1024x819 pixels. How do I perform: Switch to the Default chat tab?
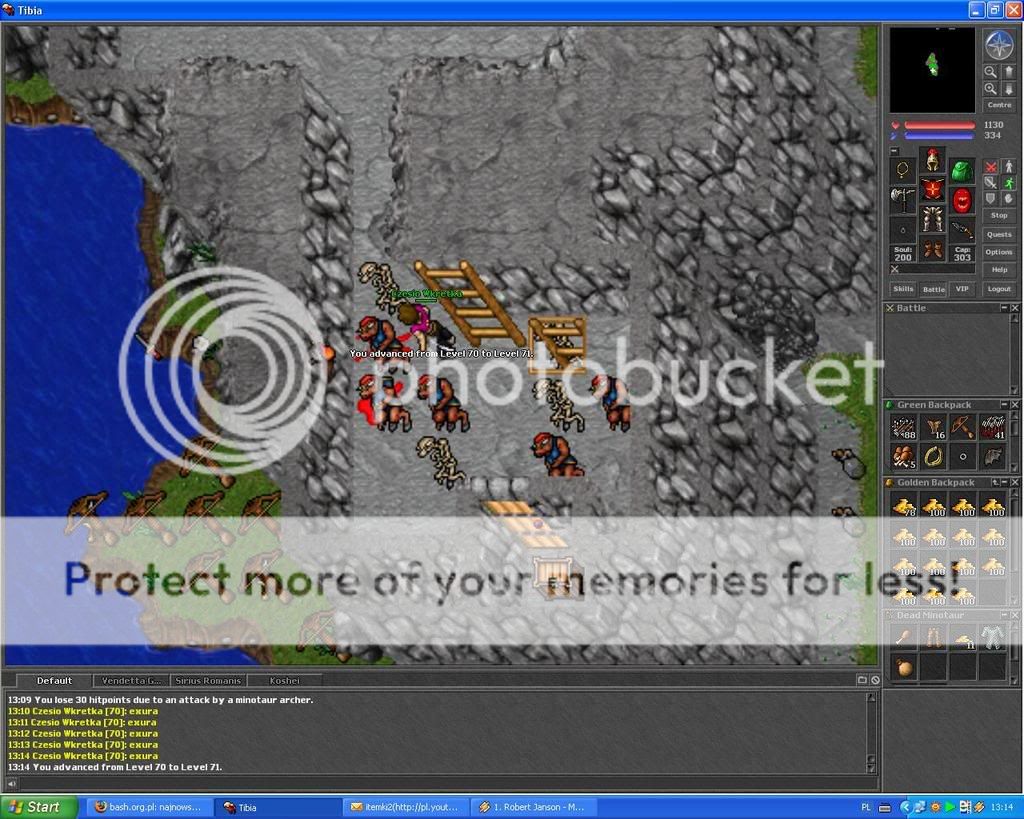coord(54,681)
